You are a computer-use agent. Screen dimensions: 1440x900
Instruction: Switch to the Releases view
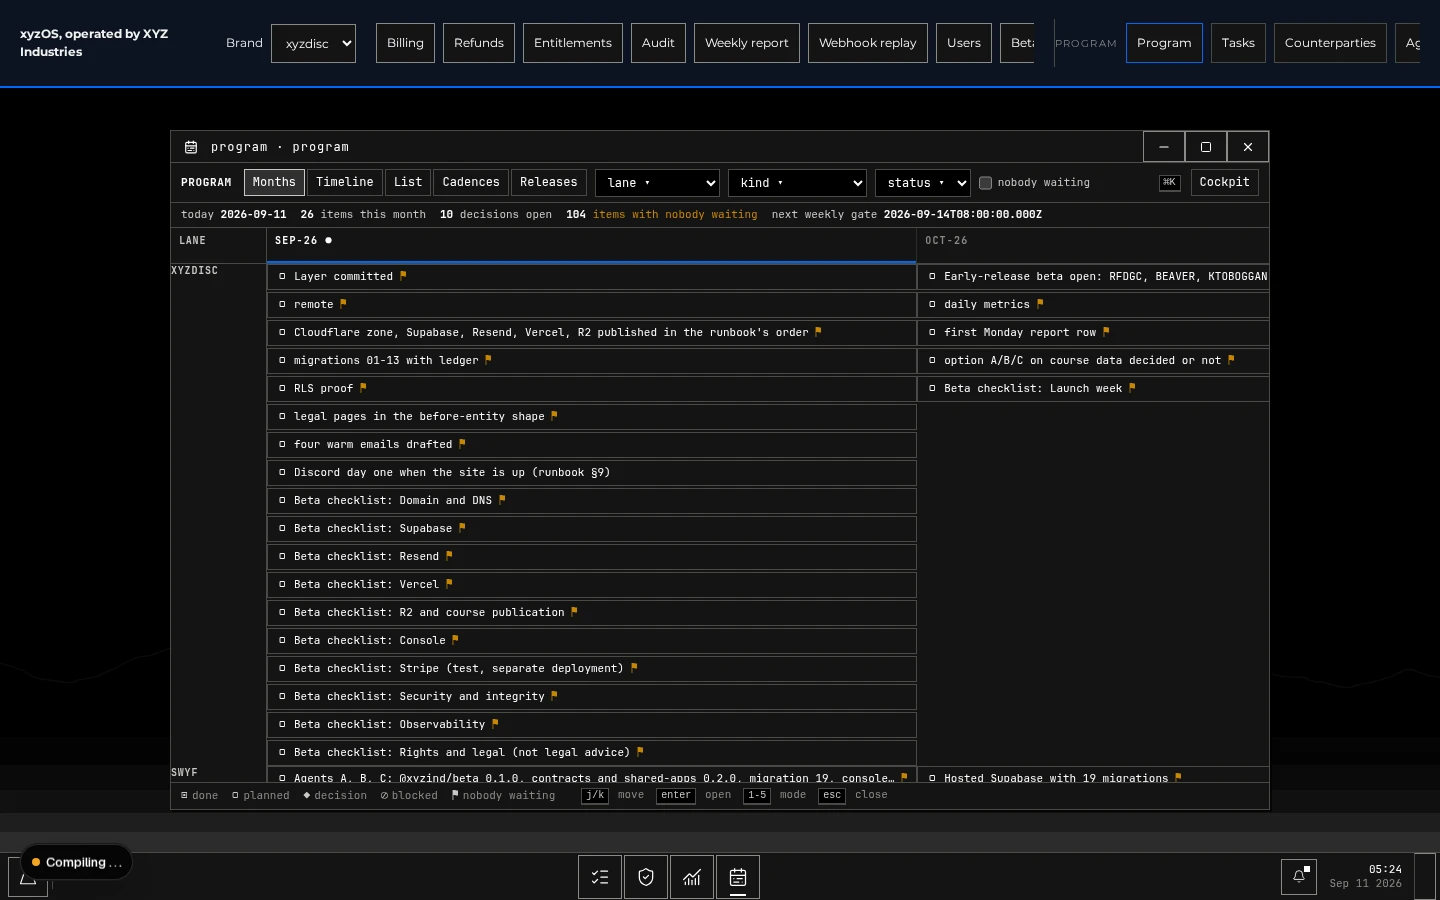tap(549, 182)
